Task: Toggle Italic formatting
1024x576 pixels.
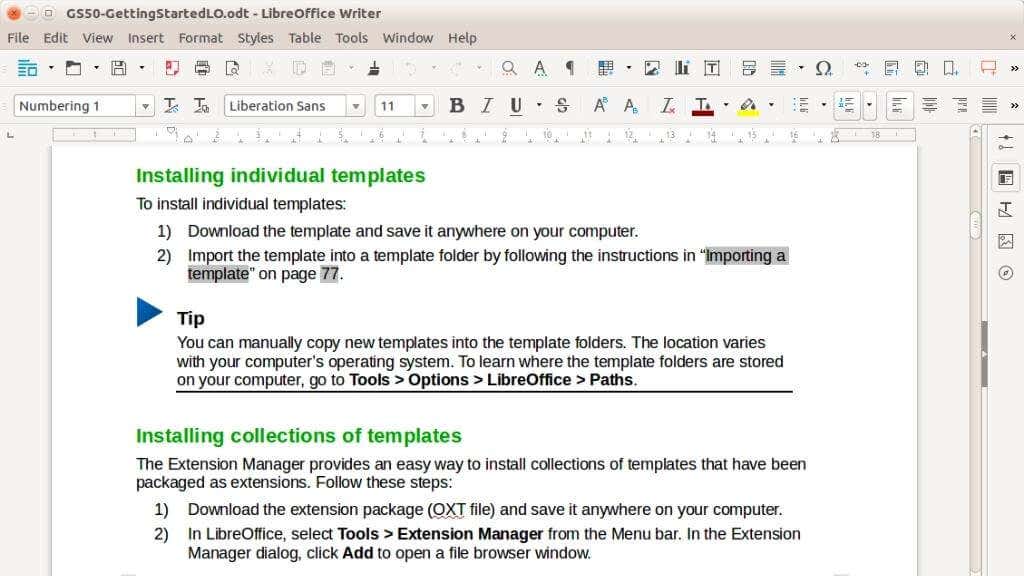Action: coord(487,106)
